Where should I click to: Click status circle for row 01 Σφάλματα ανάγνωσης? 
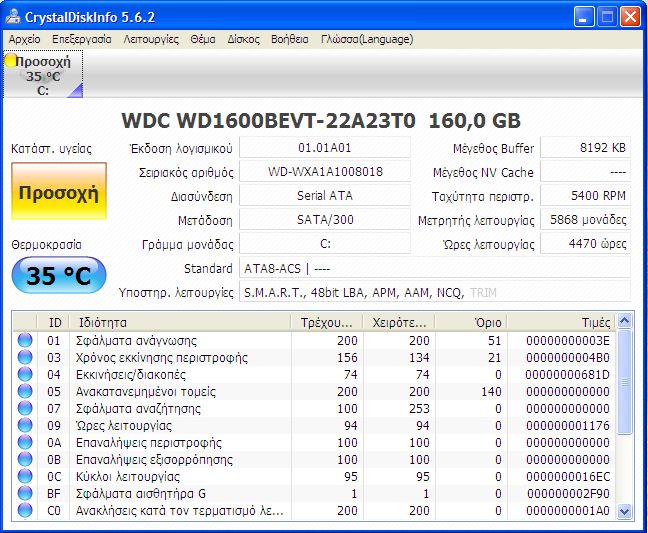[25, 340]
